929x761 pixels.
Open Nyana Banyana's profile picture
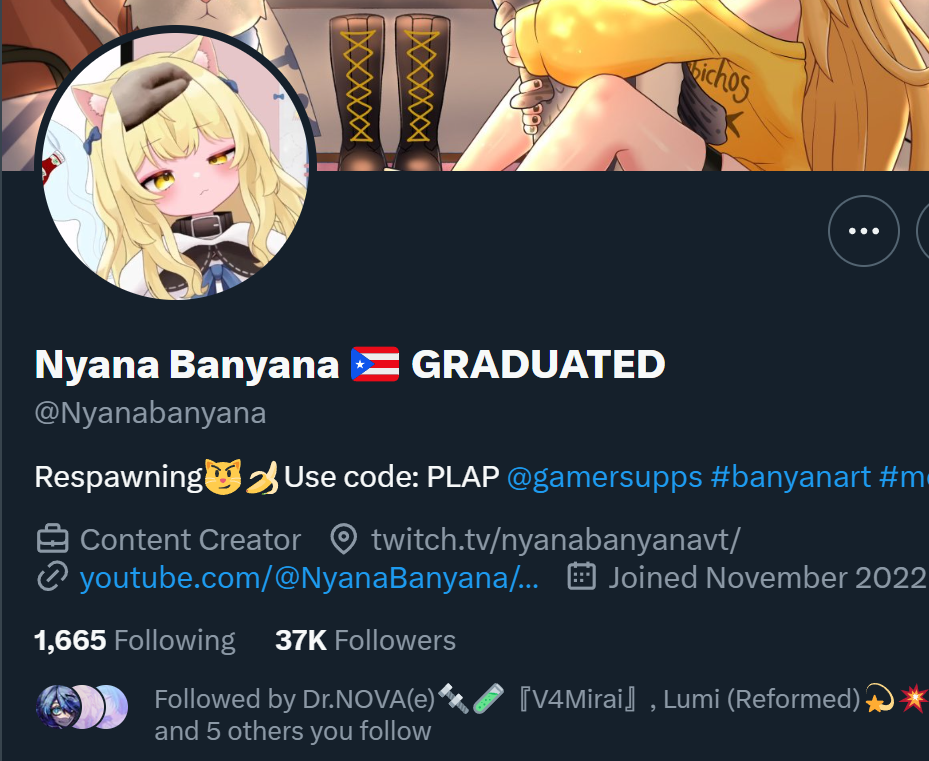pyautogui.click(x=175, y=165)
